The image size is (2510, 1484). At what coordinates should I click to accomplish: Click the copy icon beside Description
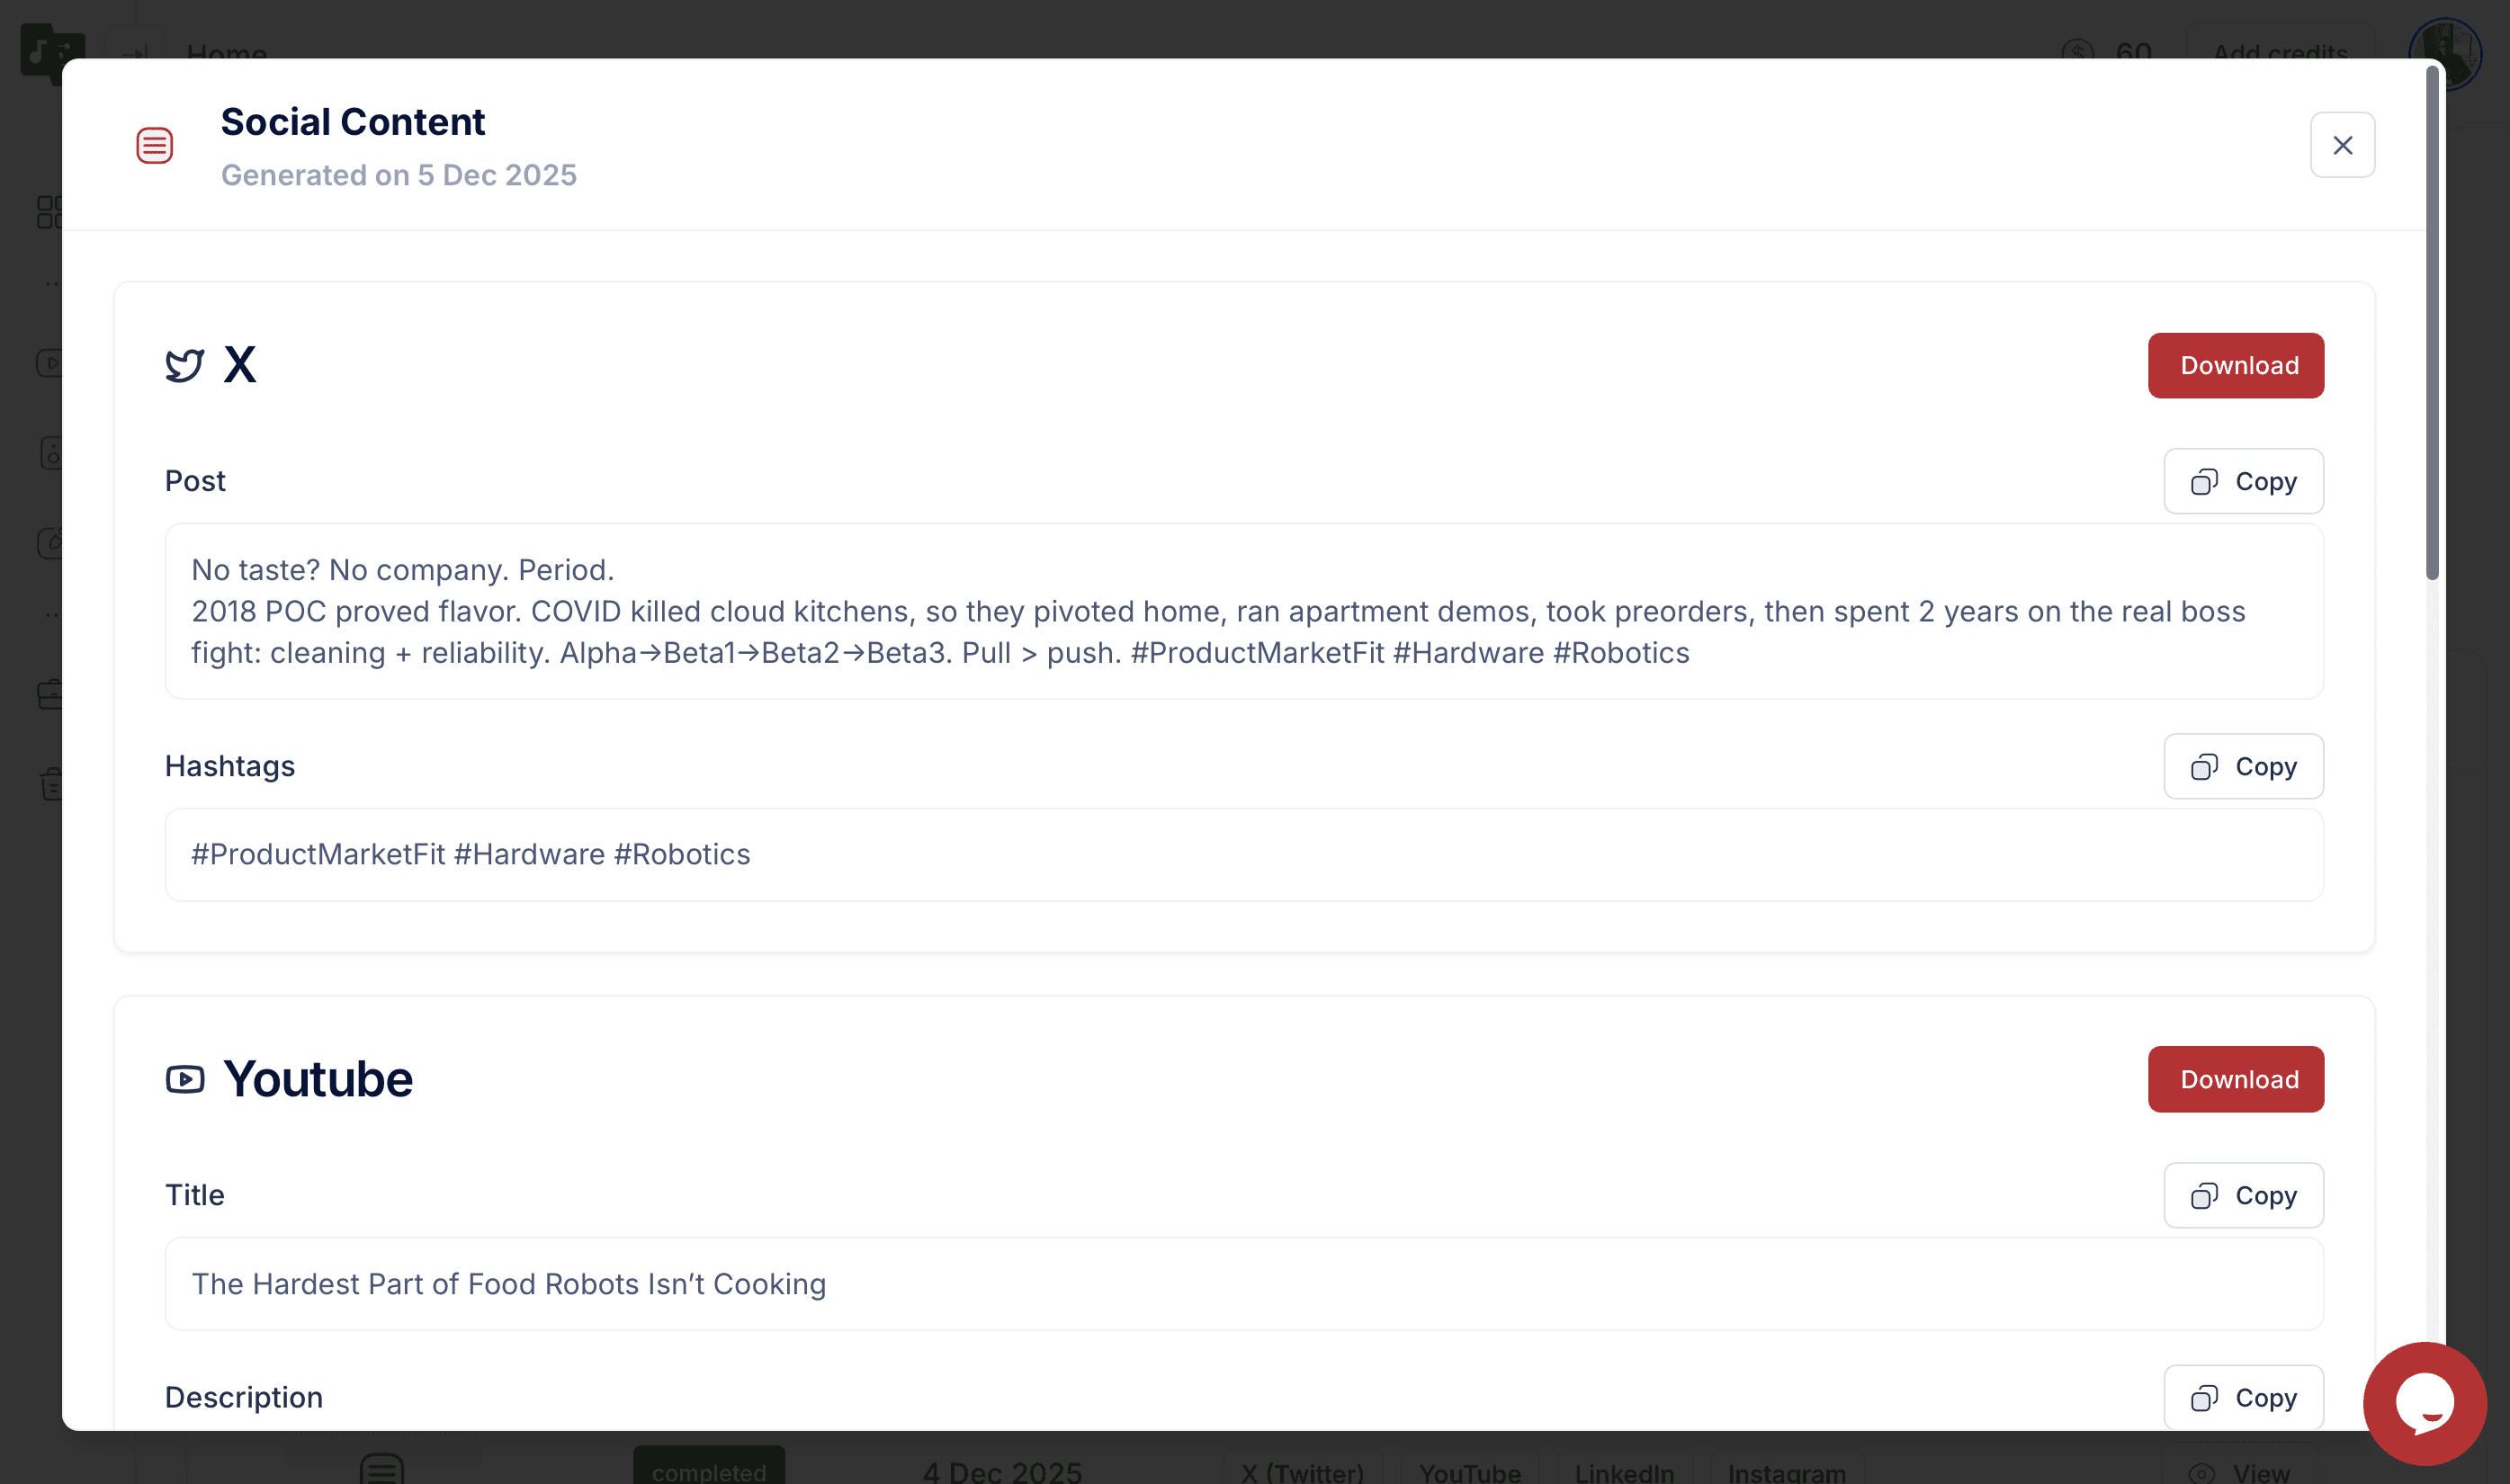coord(2203,1398)
